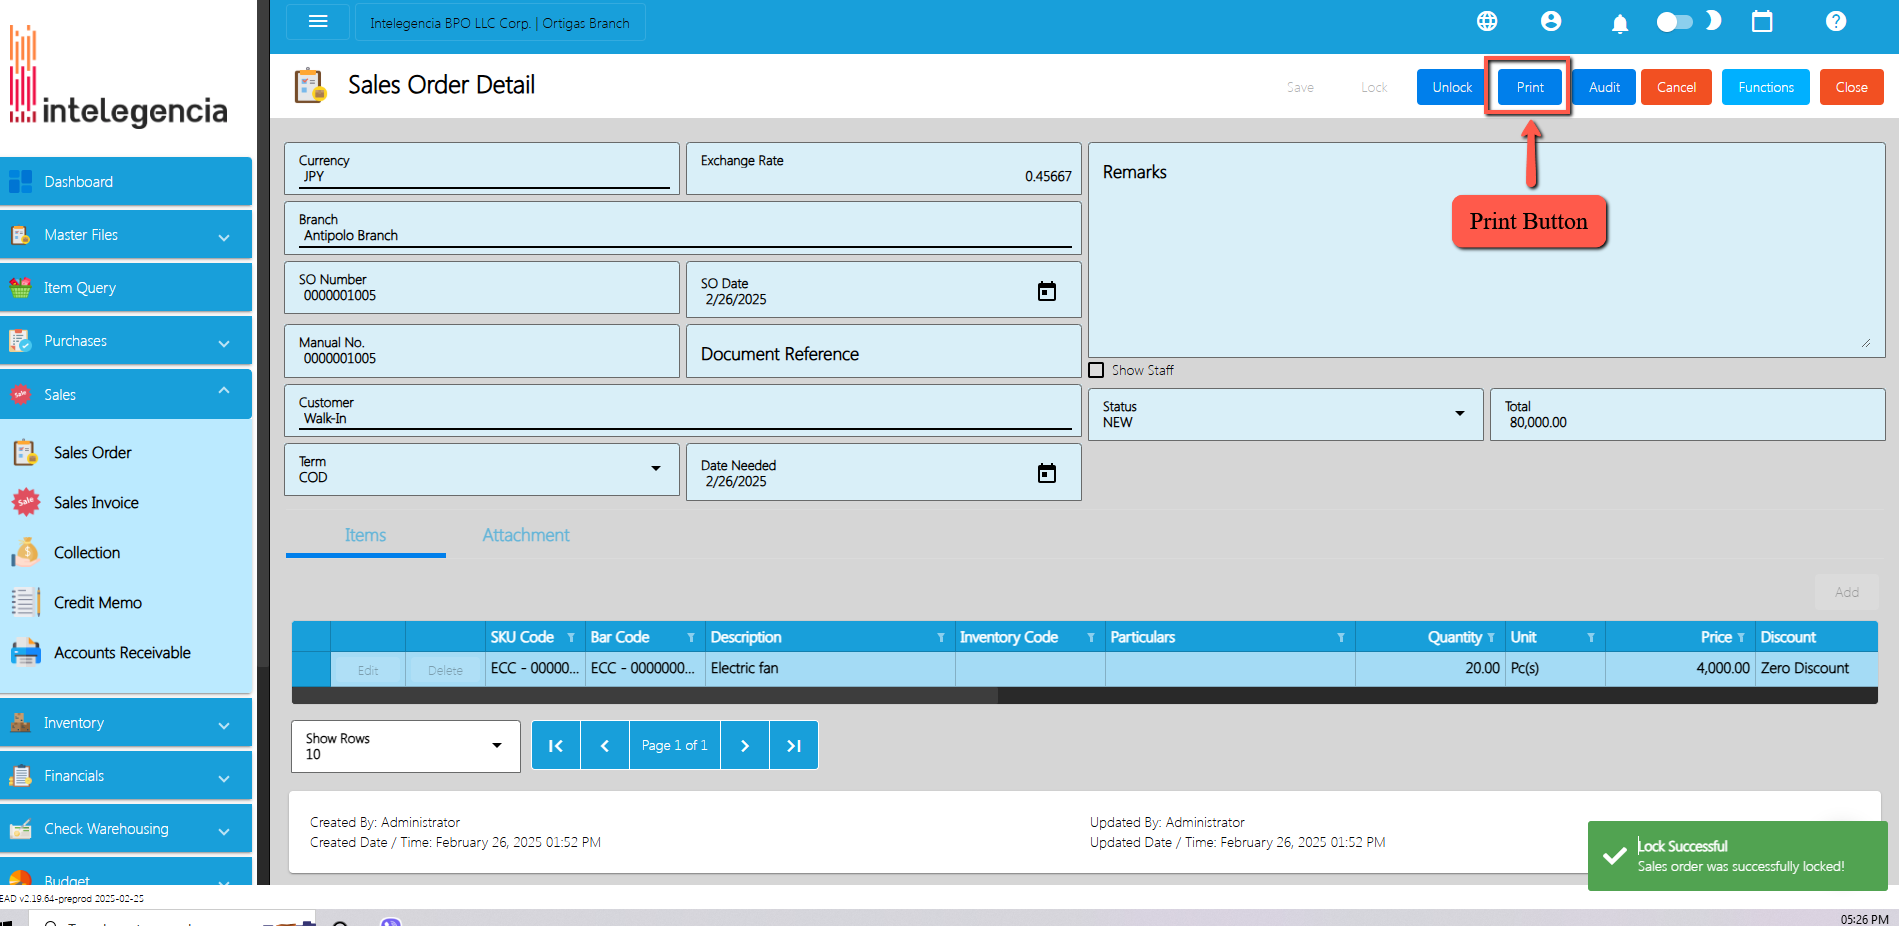The height and width of the screenshot is (926, 1899).
Task: Open the Date Needed calendar picker
Action: [1047, 473]
